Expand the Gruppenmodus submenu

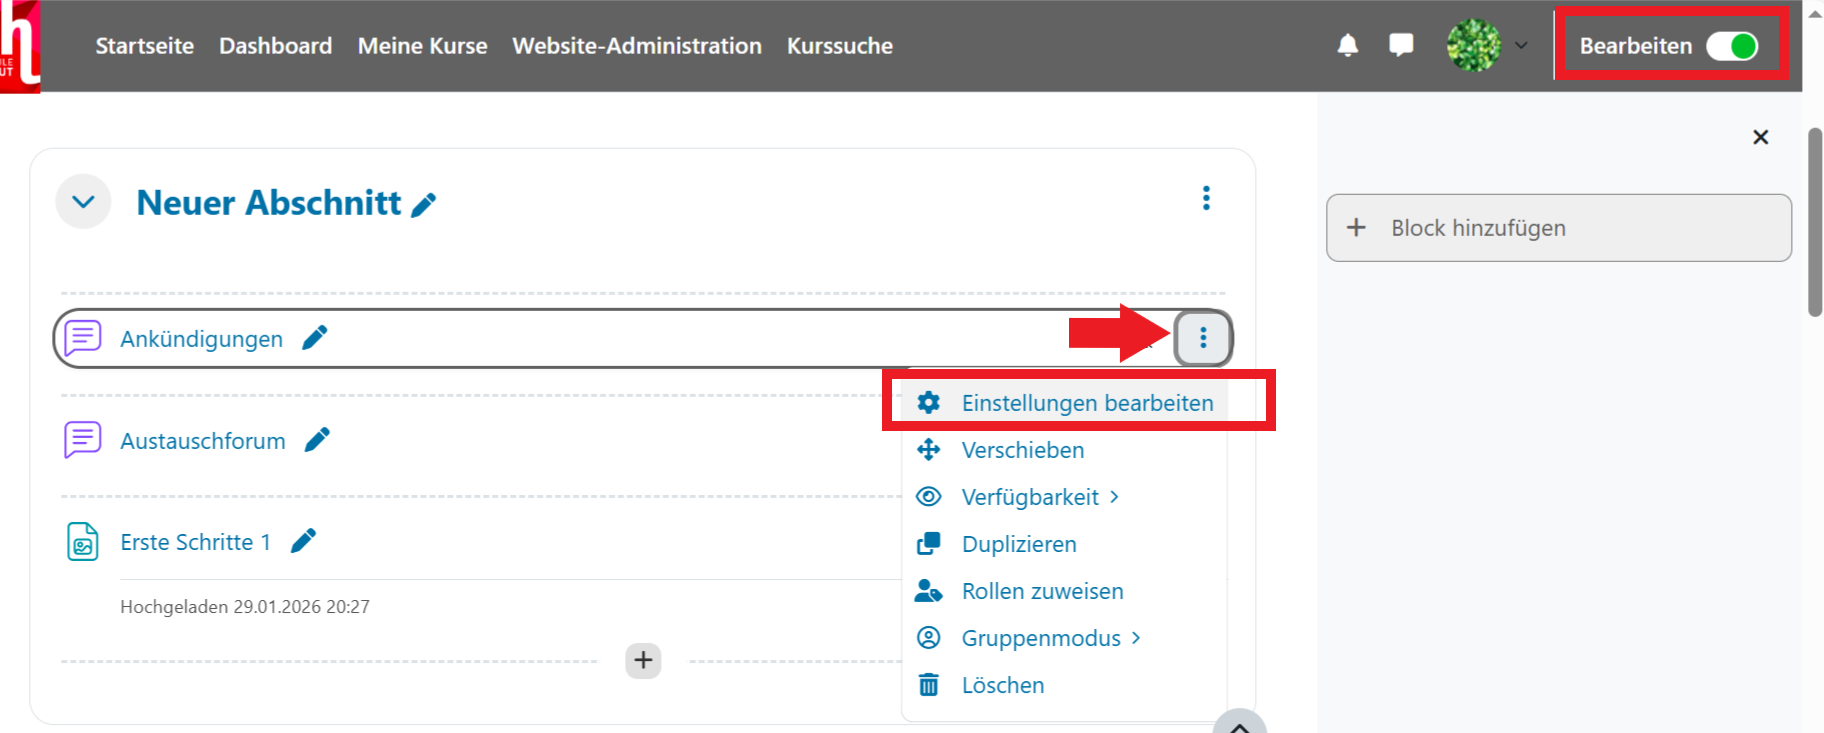pos(1050,638)
